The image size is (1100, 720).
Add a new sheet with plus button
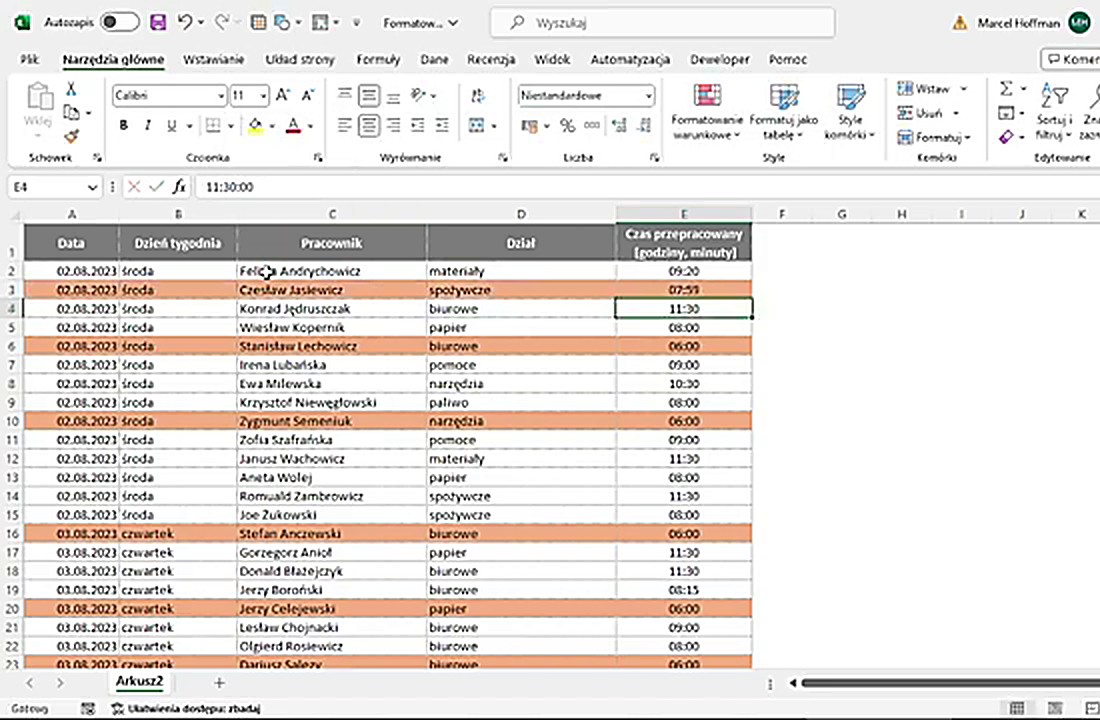(x=219, y=682)
